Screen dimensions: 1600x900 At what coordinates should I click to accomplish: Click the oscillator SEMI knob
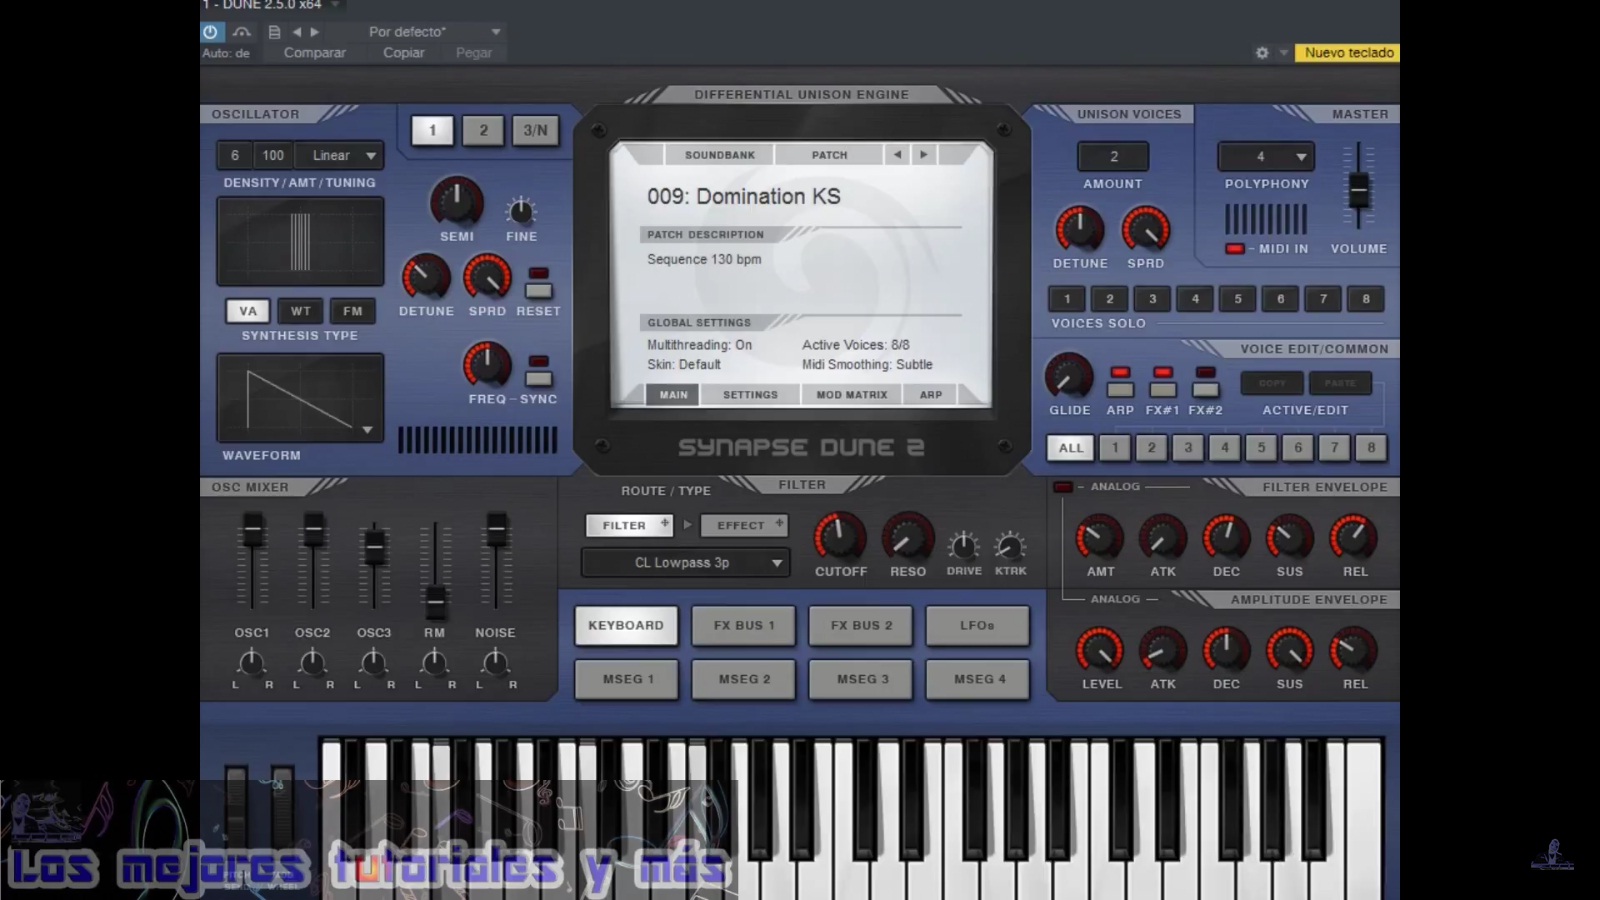coord(456,202)
